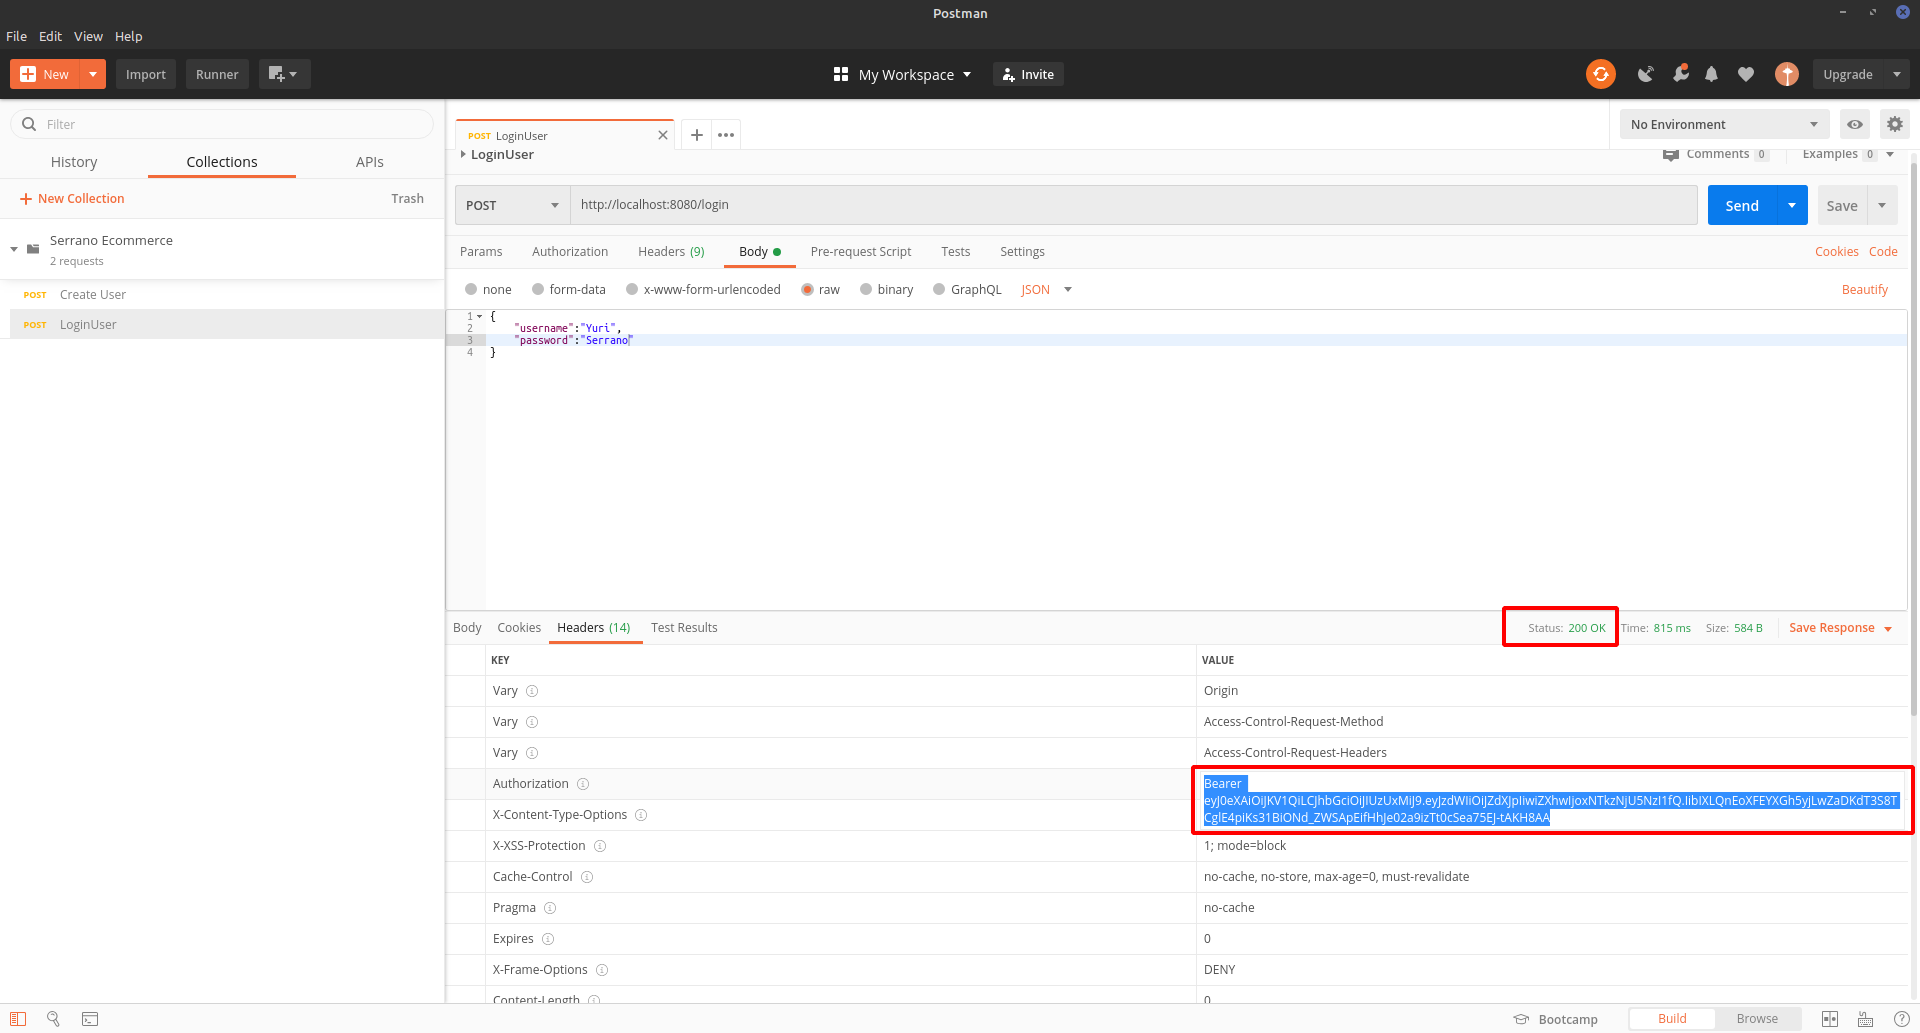The height and width of the screenshot is (1033, 1920).
Task: Click the Import button
Action: pyautogui.click(x=146, y=74)
